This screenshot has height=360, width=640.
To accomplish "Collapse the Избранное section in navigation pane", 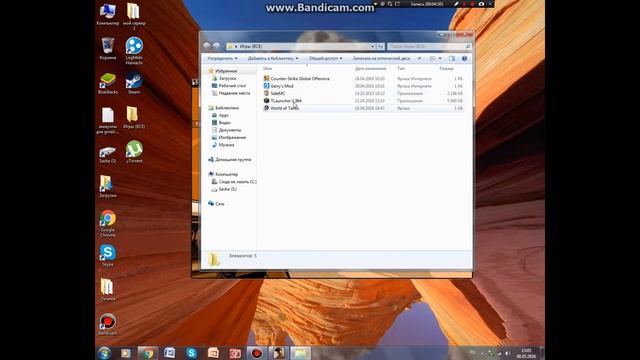I will point(222,71).
